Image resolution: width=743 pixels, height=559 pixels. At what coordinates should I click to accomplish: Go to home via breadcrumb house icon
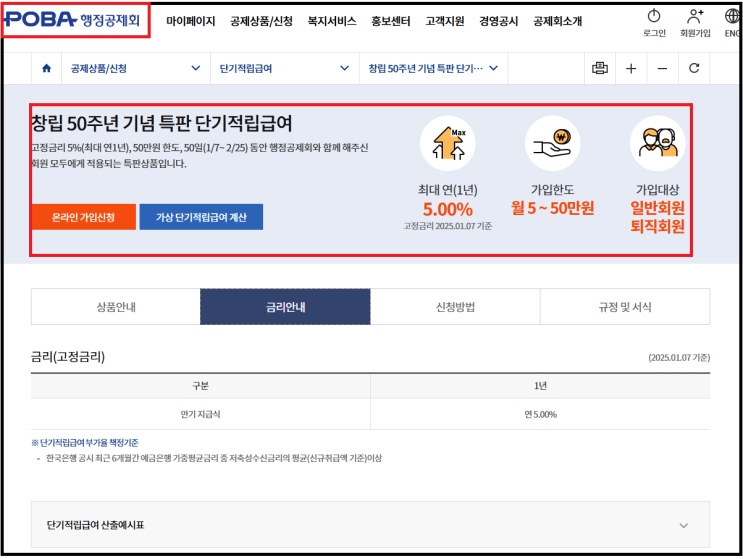[46, 68]
